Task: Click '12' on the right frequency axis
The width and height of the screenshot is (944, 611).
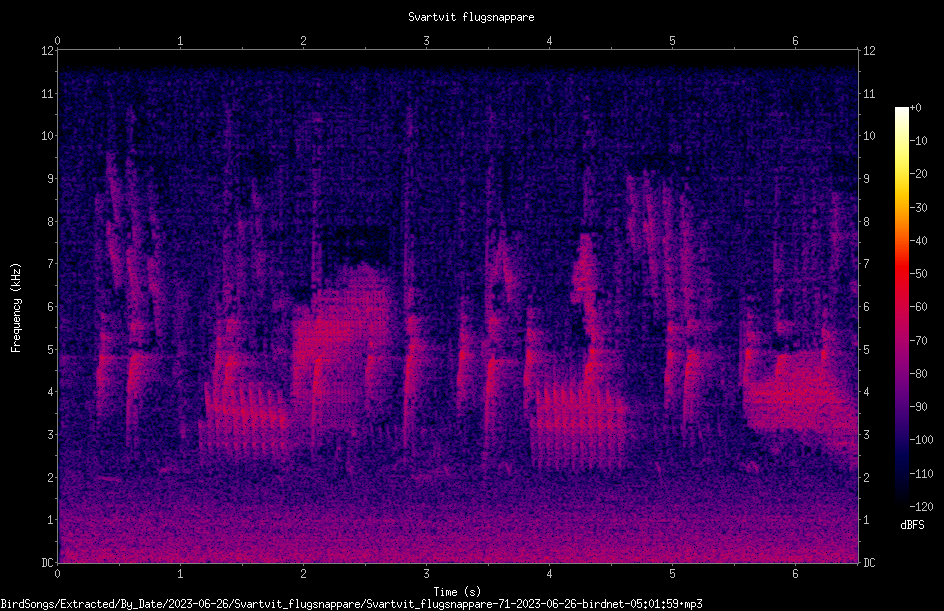Action: pyautogui.click(x=869, y=51)
